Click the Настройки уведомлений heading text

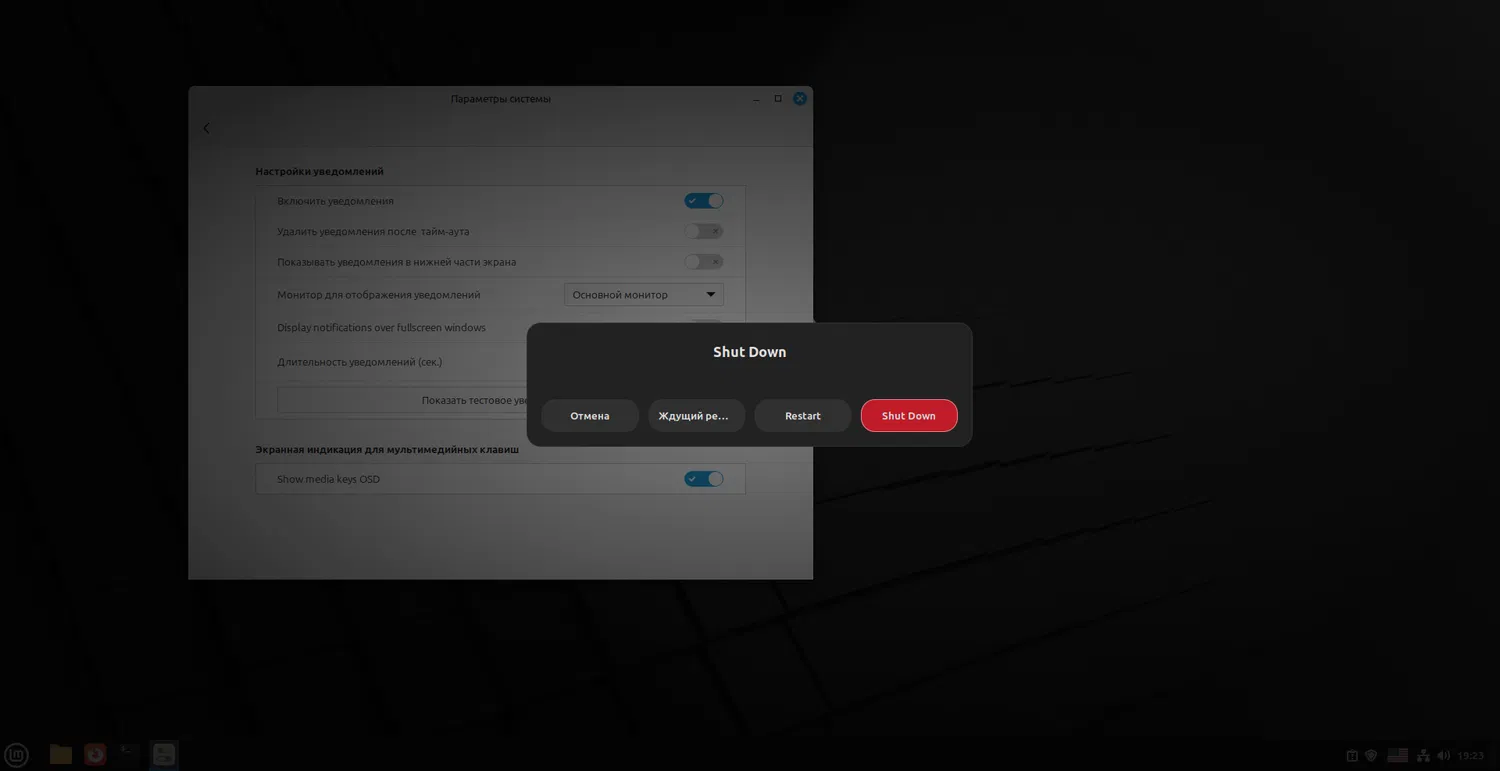320,172
